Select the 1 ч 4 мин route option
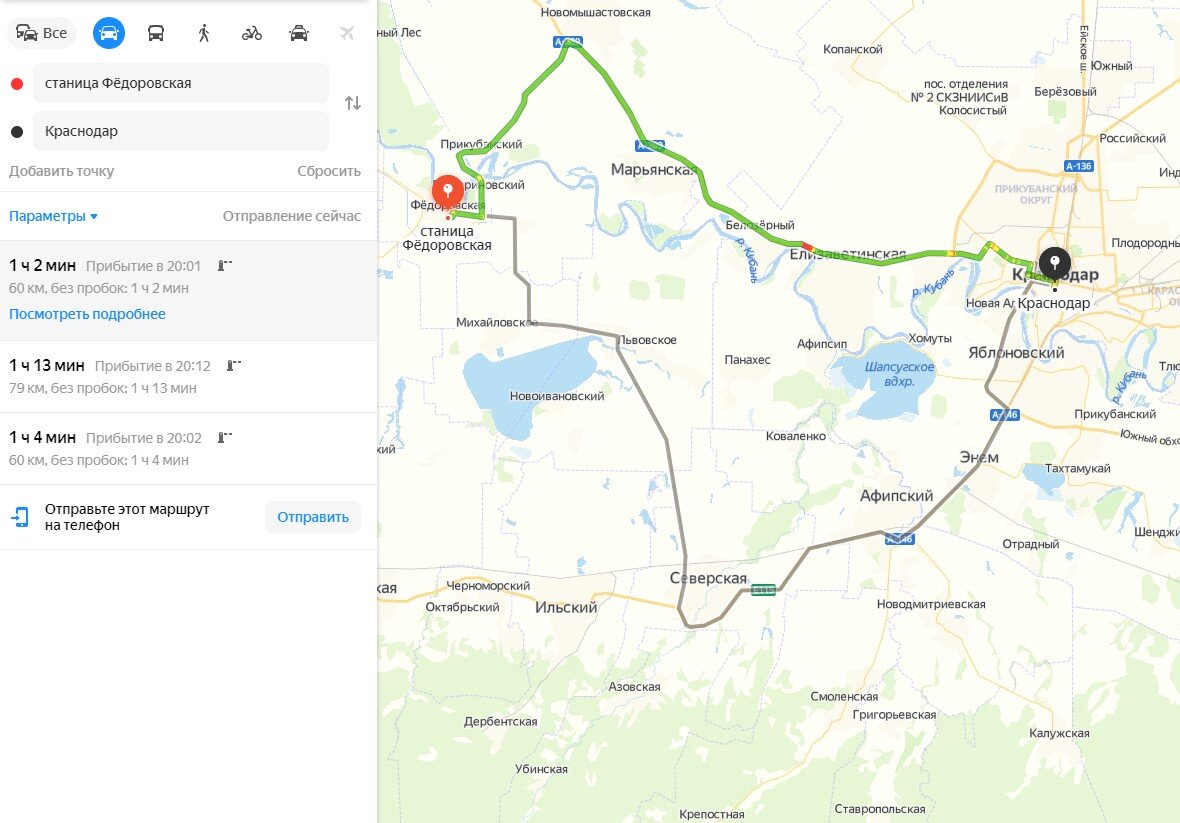1180x823 pixels. click(188, 448)
